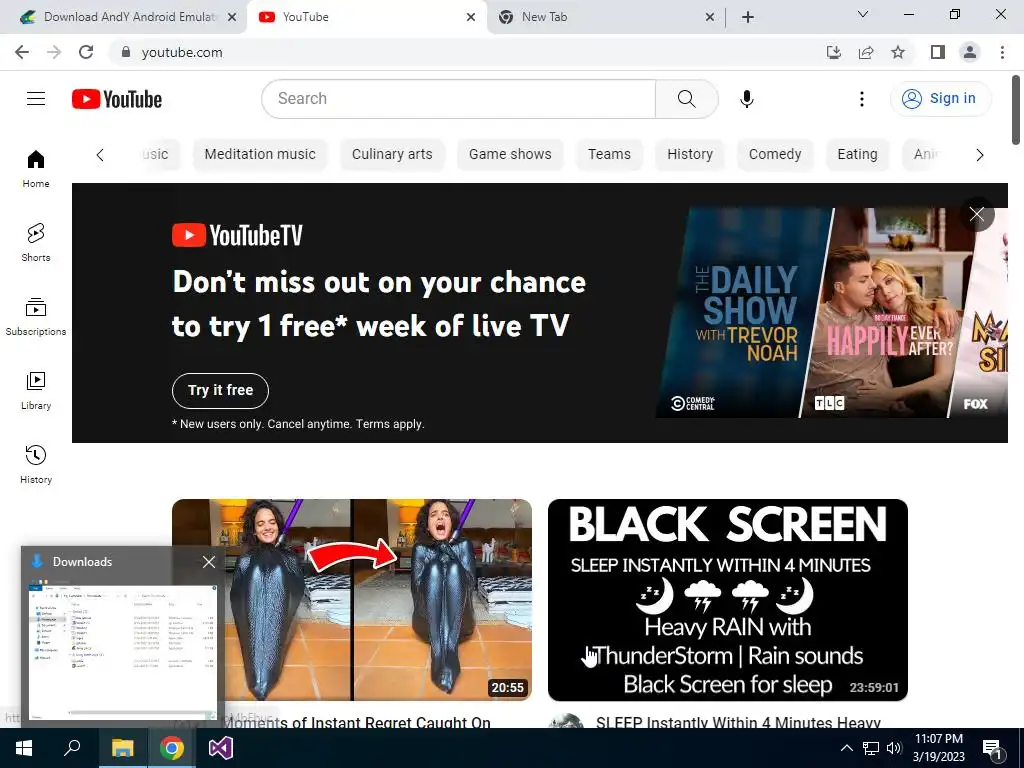This screenshot has width=1024, height=768.
Task: Show hidden tray icons chevron
Action: 846,748
